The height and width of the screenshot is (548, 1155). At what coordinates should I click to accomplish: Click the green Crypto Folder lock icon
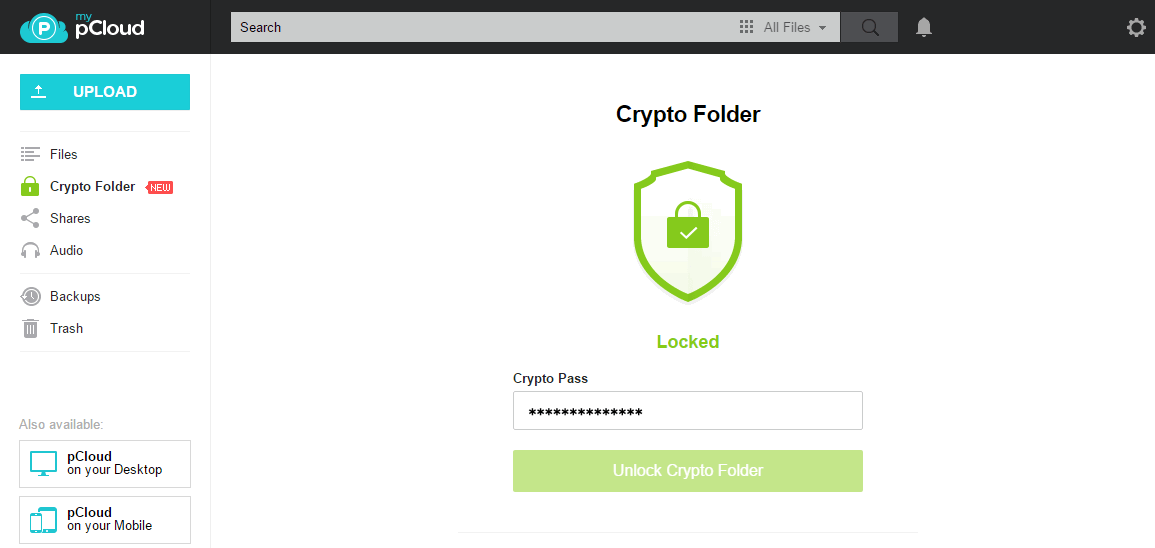[x=29, y=186]
